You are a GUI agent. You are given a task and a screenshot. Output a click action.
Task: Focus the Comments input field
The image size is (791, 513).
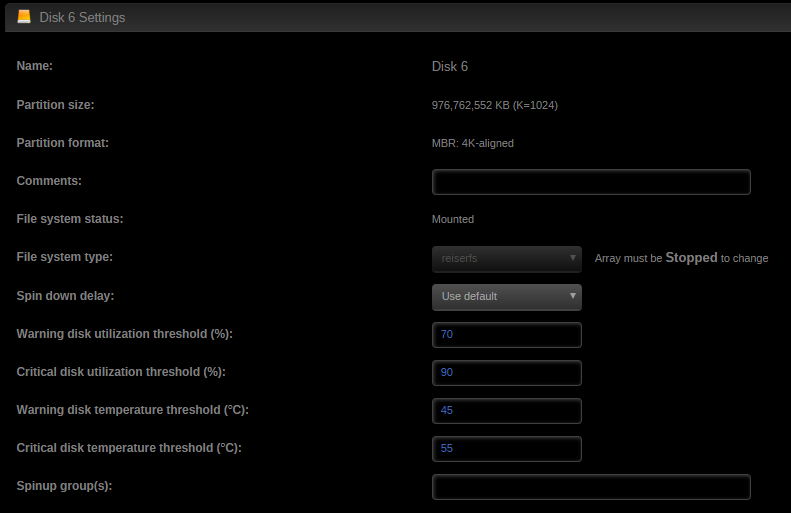tap(591, 182)
